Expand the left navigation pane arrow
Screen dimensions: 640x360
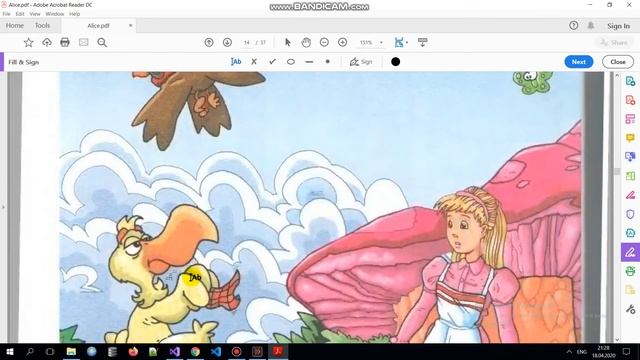tap(3, 207)
